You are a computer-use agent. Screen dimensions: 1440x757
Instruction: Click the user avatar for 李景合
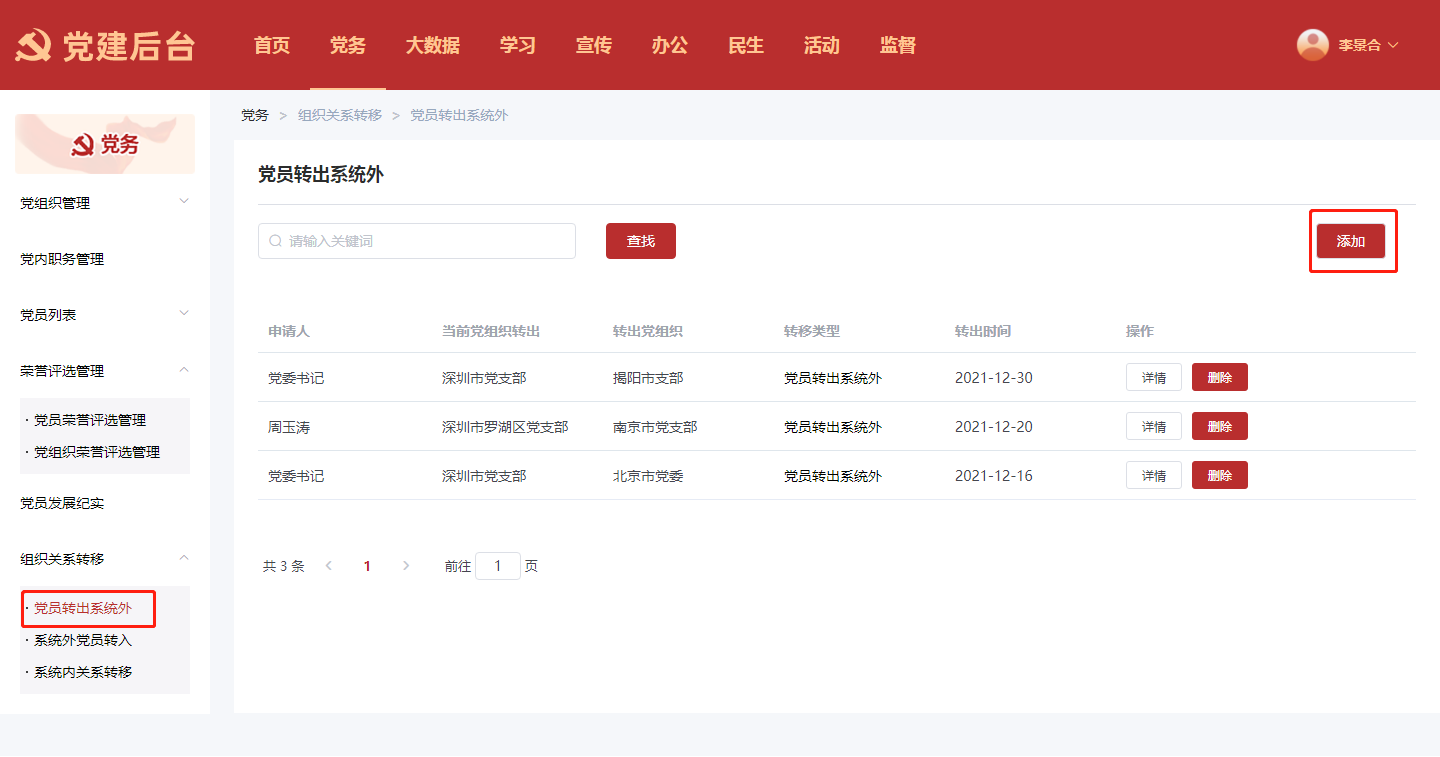(x=1312, y=45)
